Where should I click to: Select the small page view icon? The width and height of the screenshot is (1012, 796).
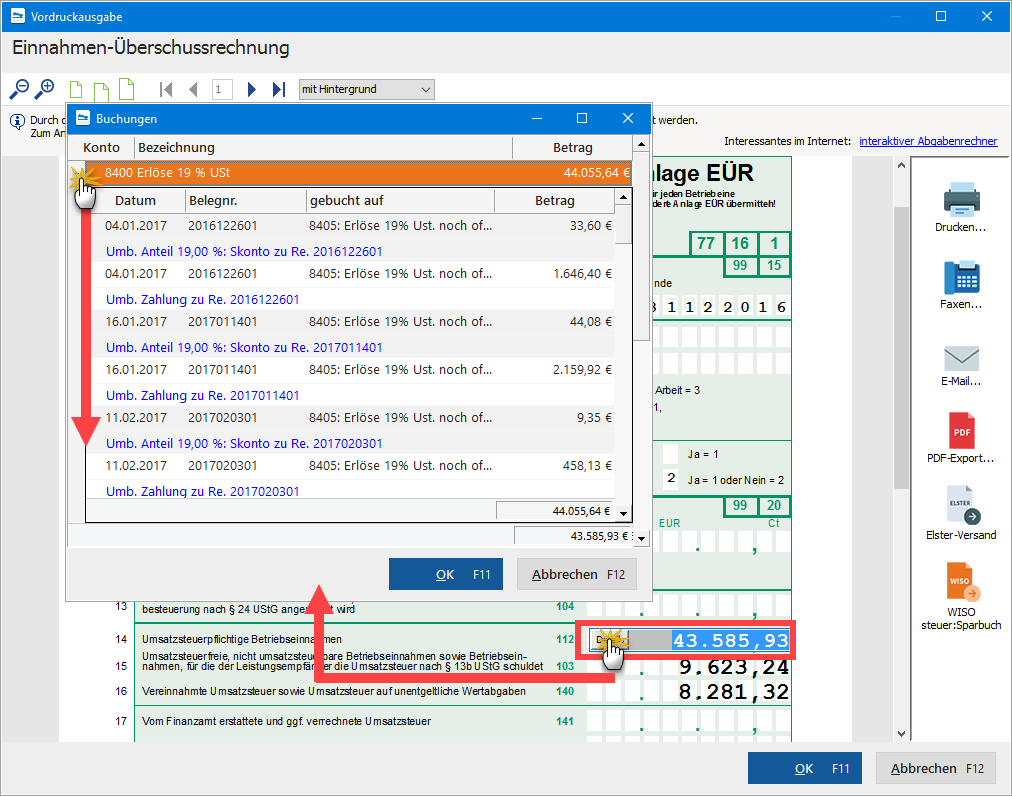tap(76, 90)
